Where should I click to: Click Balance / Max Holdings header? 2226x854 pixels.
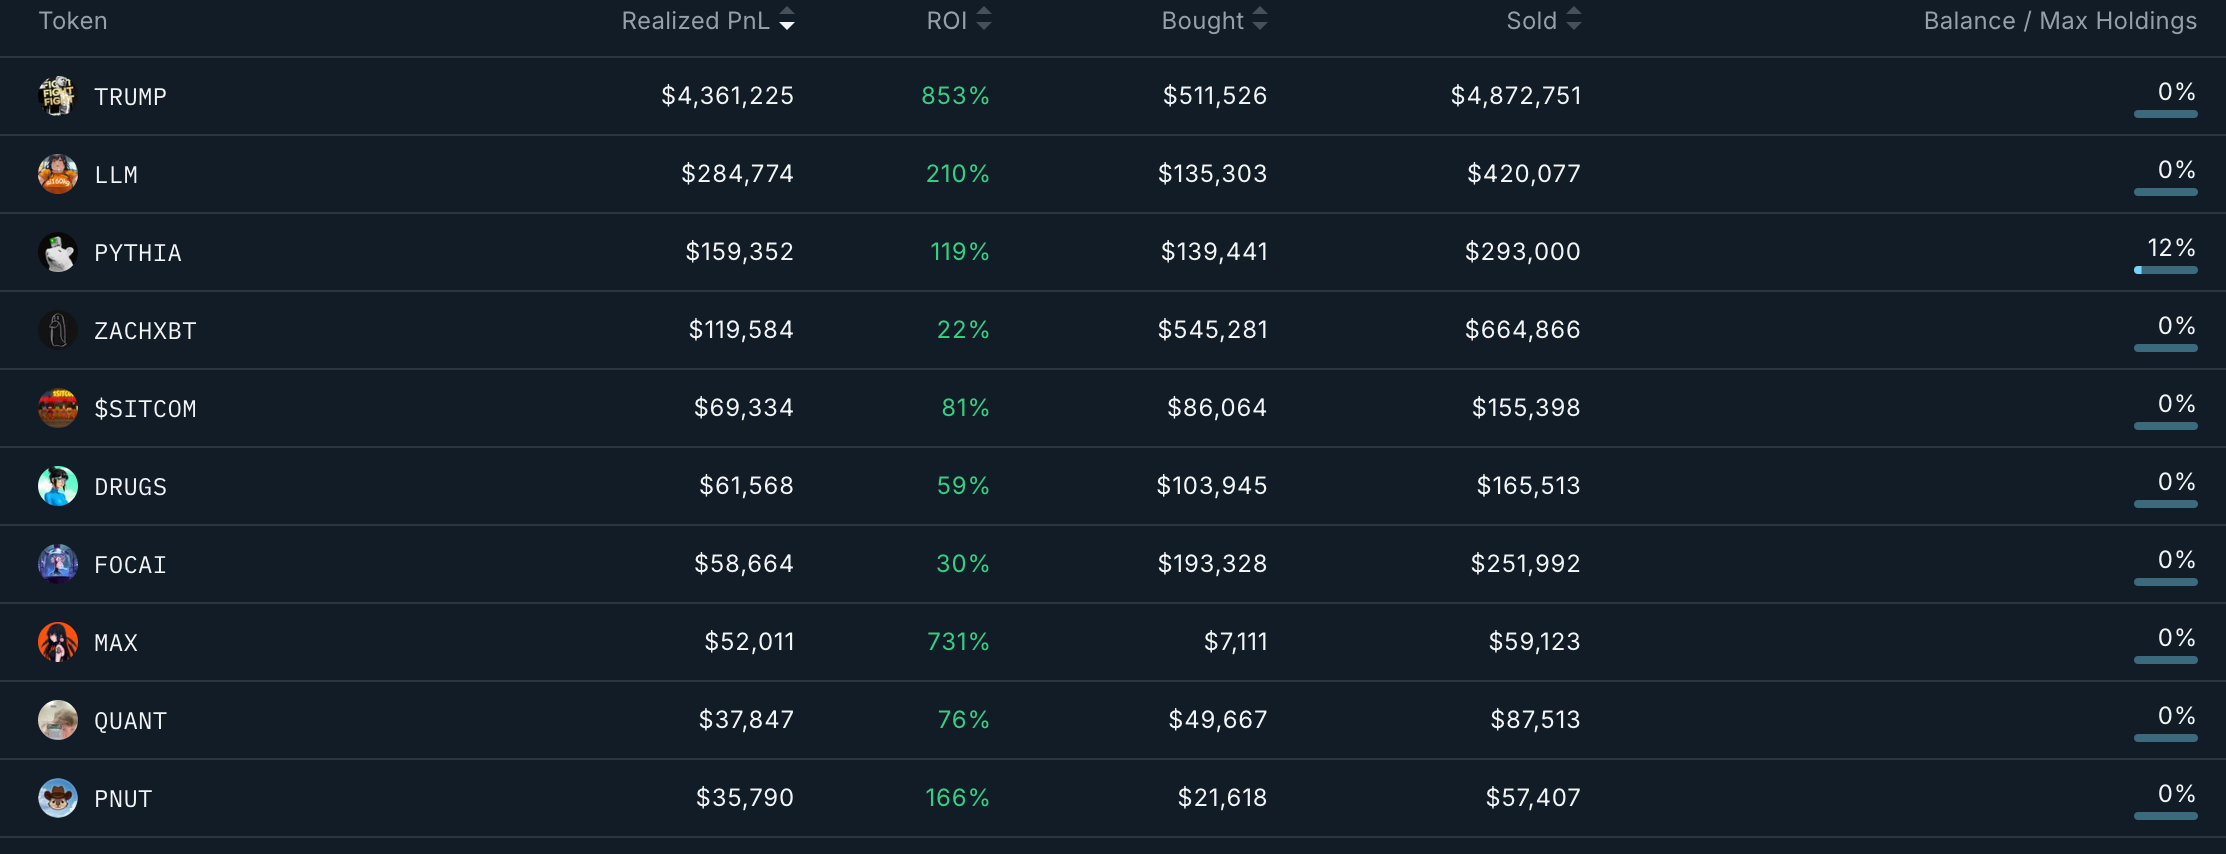click(x=2060, y=21)
